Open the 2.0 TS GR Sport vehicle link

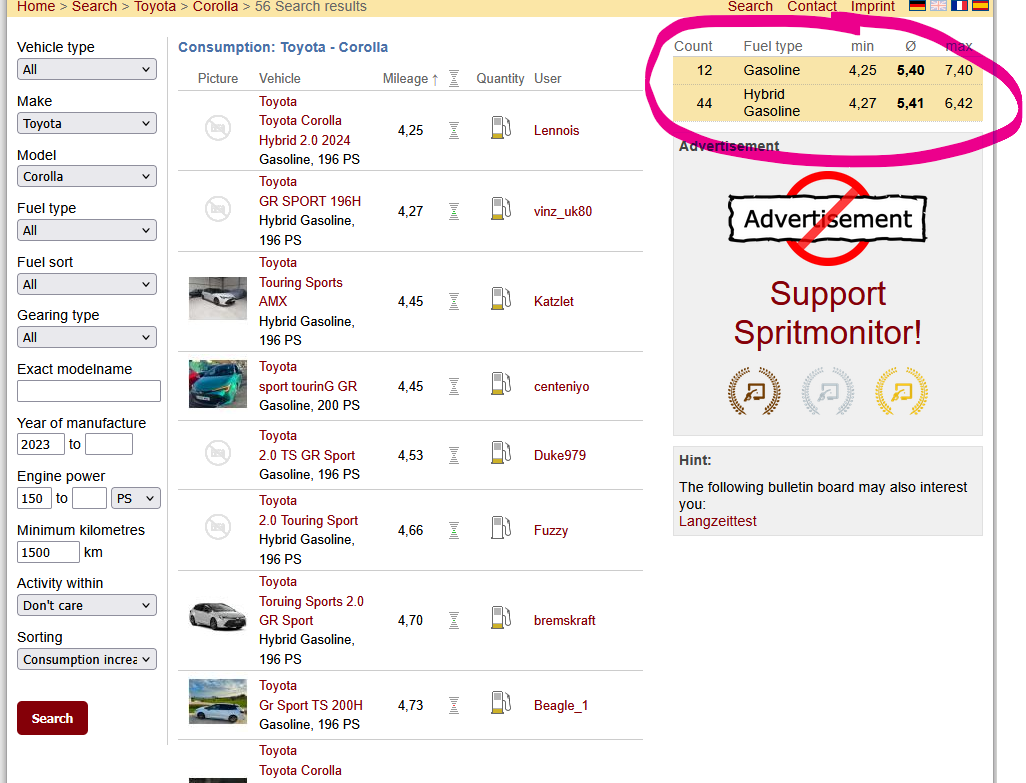307,455
